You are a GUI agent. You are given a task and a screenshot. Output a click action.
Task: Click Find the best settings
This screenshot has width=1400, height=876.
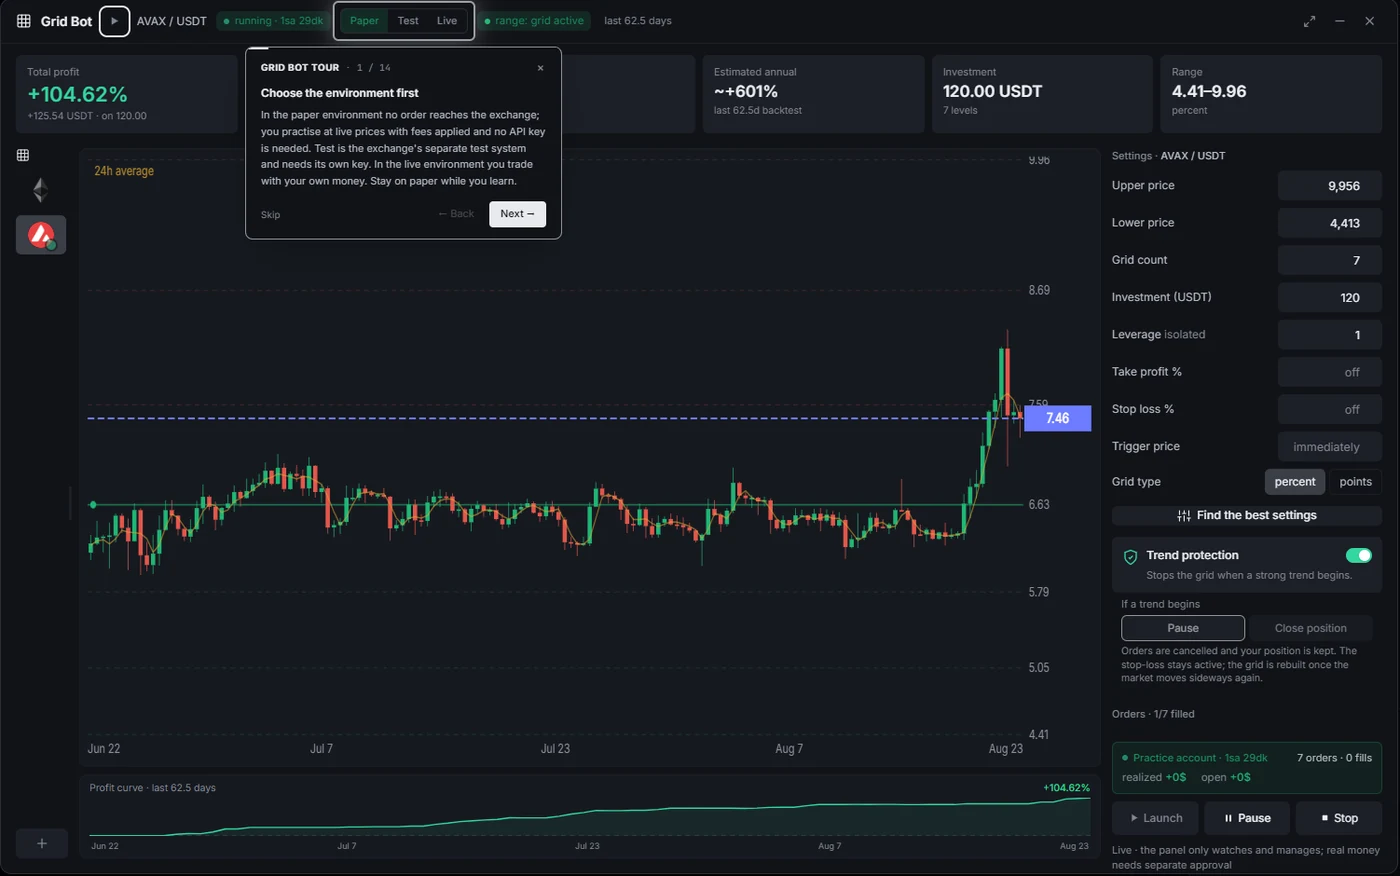tap(1247, 516)
